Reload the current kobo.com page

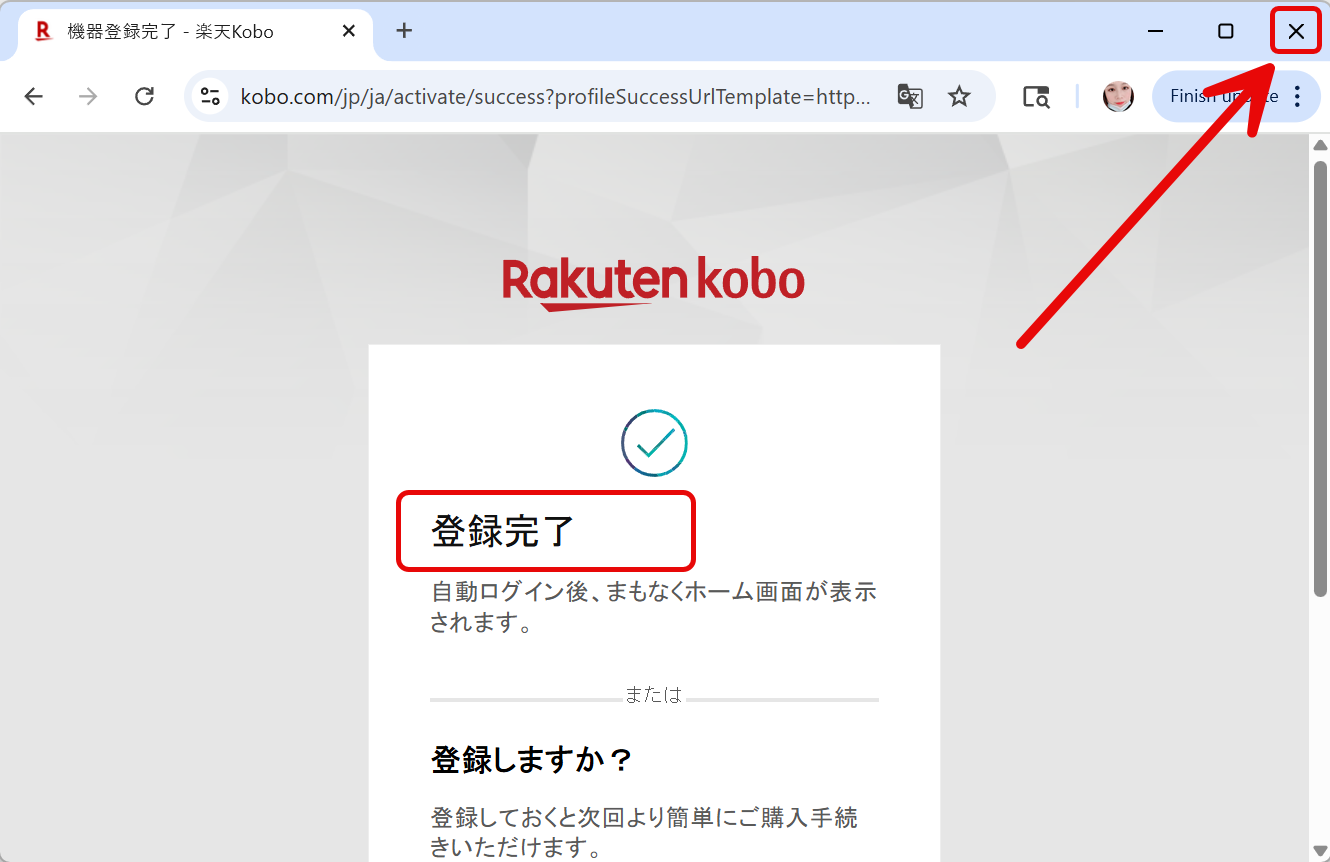pos(144,96)
